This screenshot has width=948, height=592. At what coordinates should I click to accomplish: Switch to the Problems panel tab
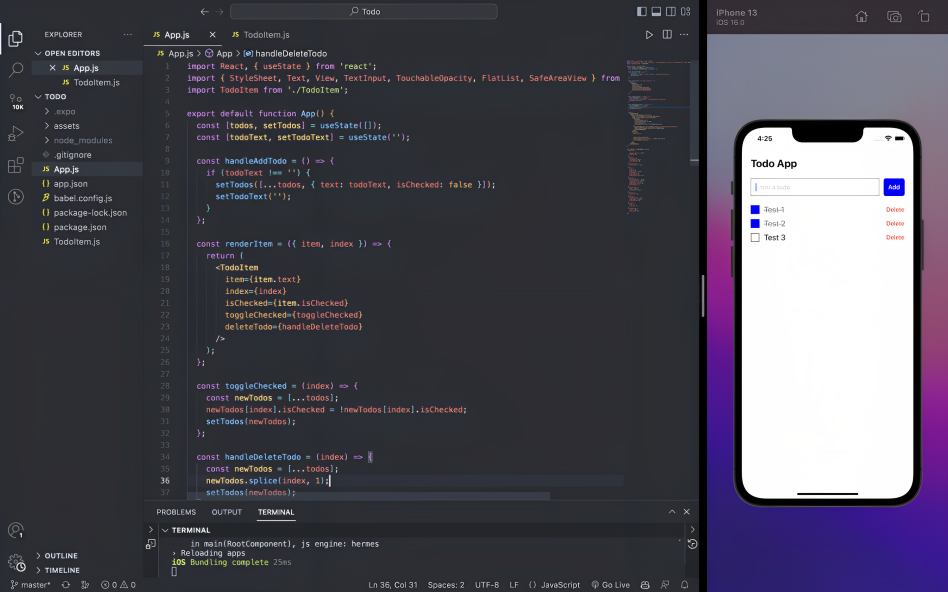click(x=176, y=512)
